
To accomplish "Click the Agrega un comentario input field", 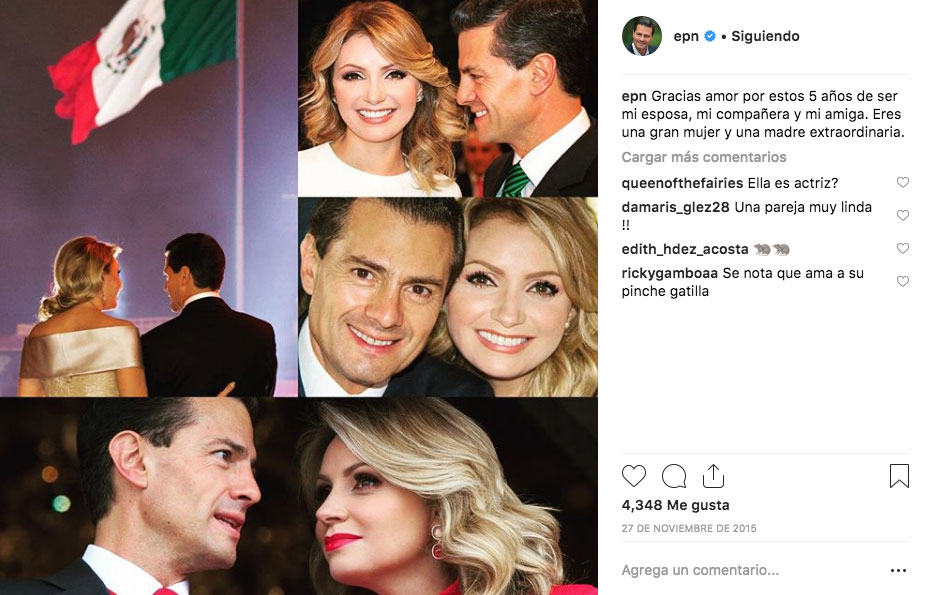I will click(x=700, y=569).
